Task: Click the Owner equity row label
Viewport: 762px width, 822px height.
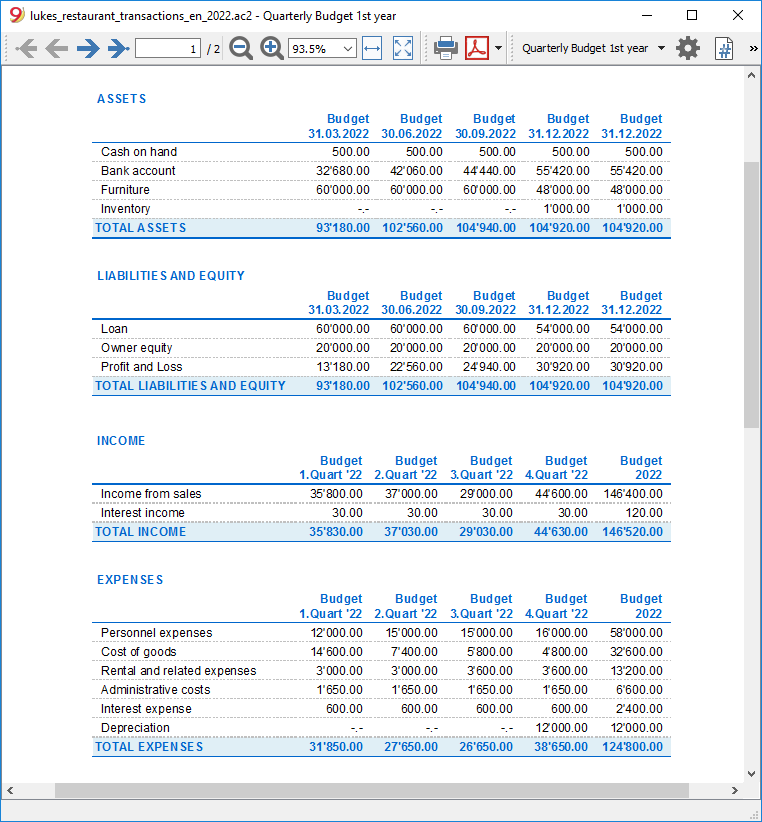Action: [x=136, y=348]
